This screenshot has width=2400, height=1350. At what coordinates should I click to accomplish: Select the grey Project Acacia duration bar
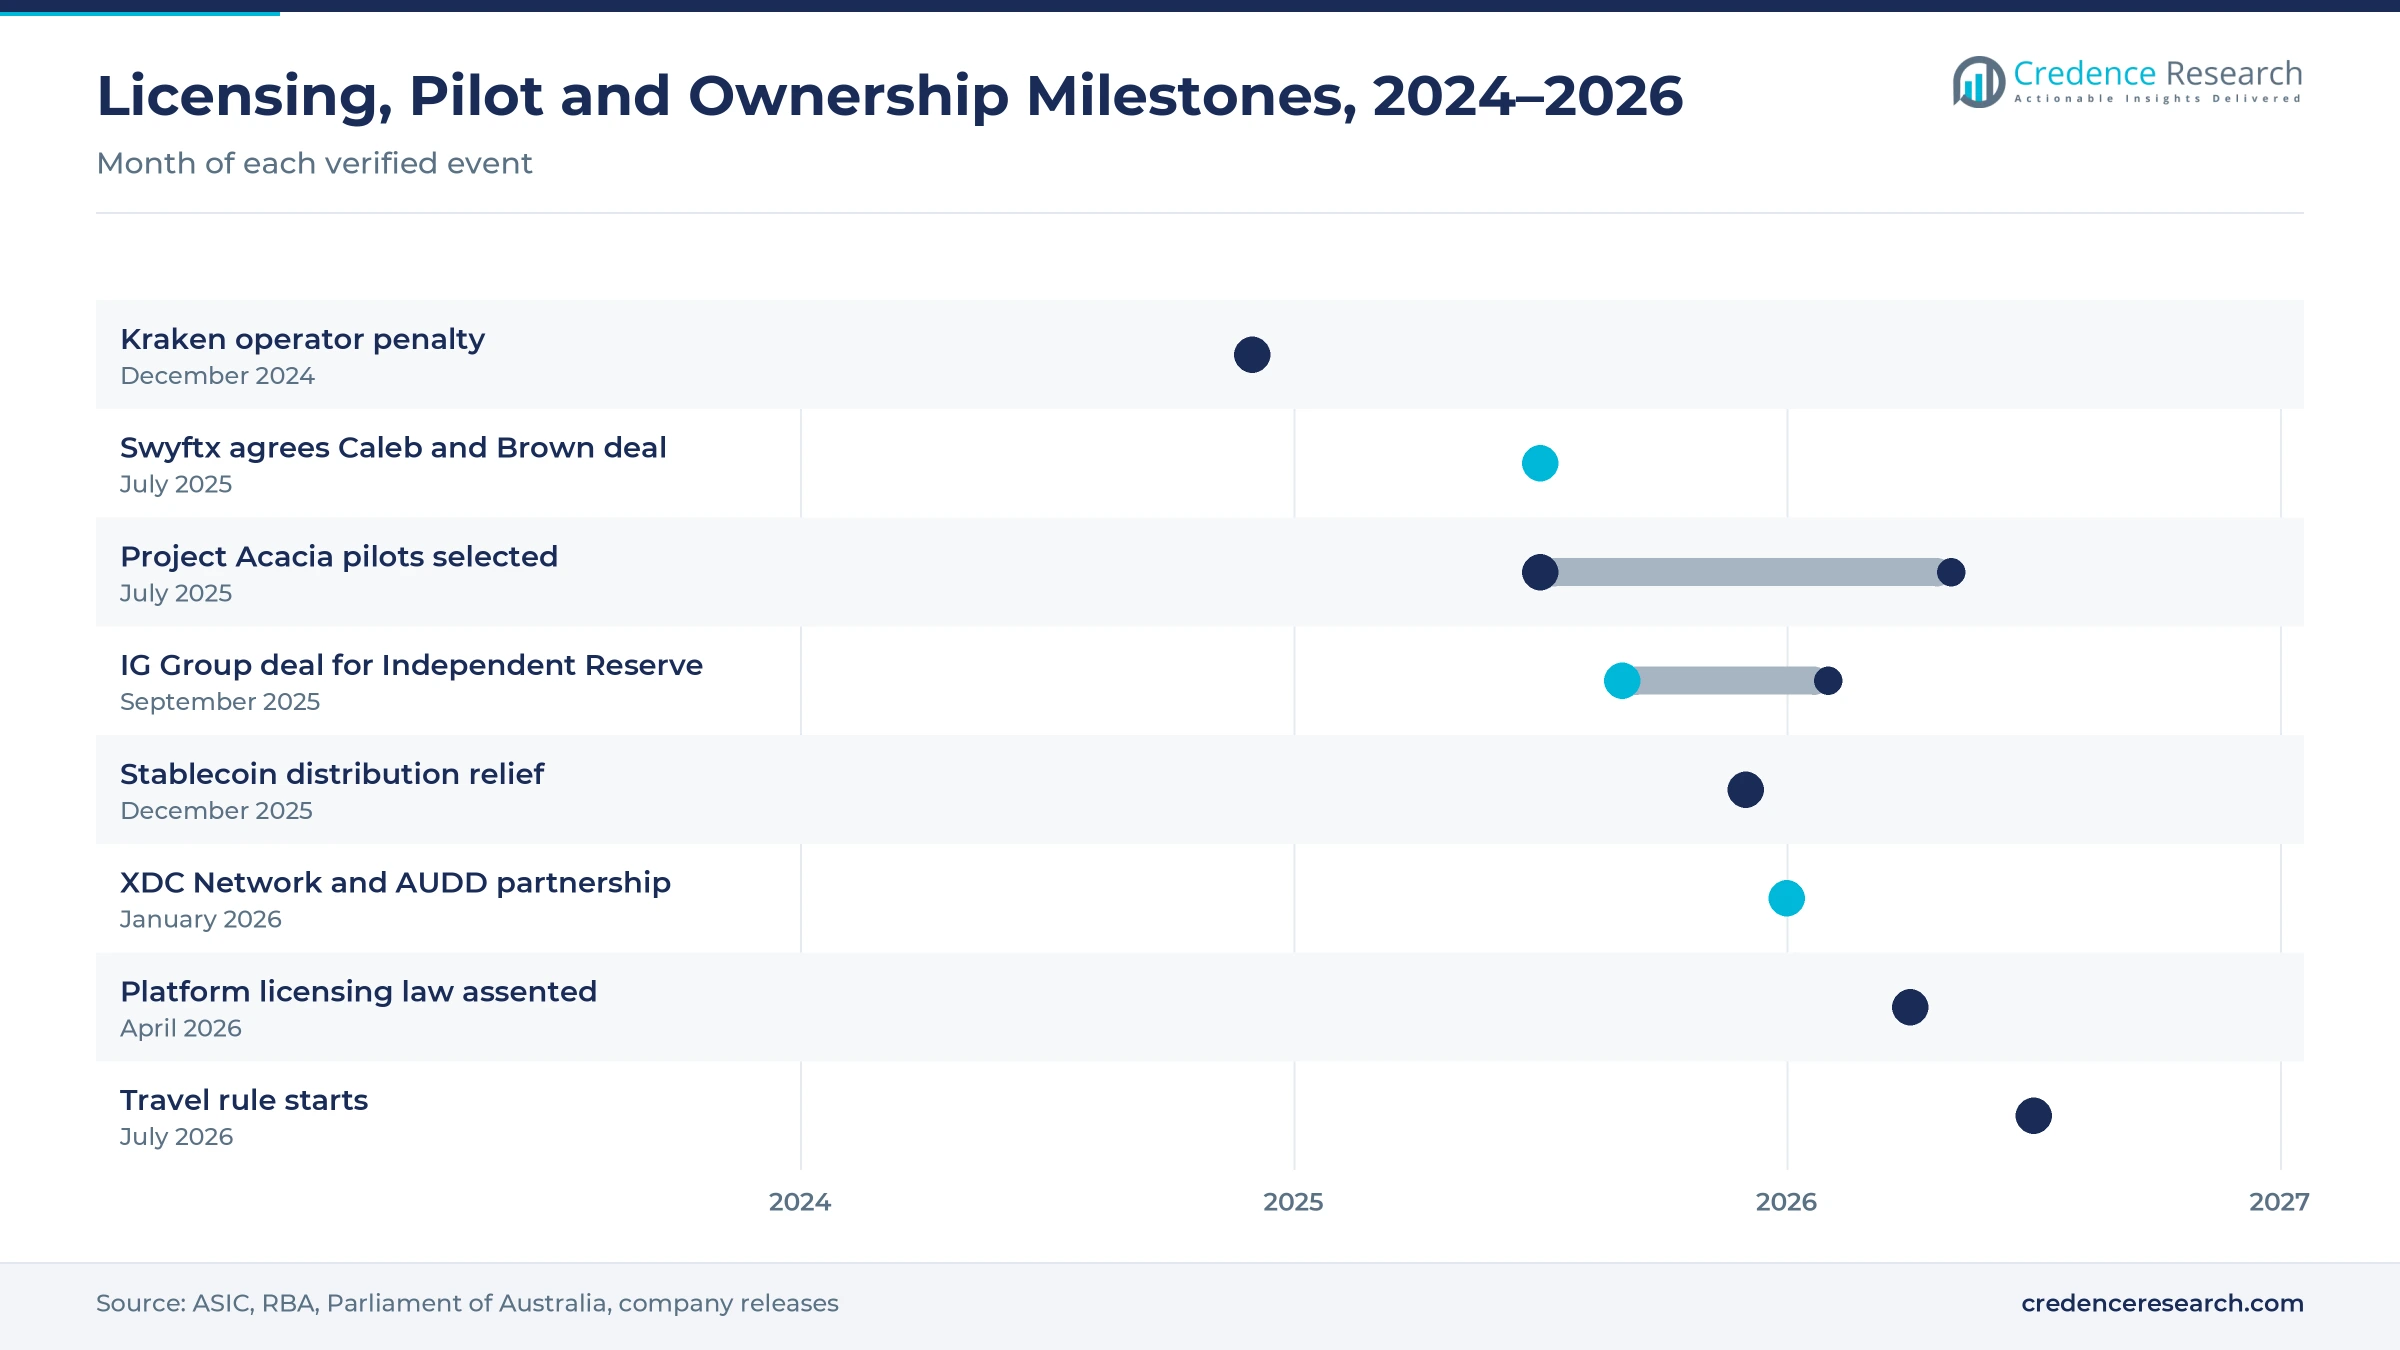(1746, 572)
